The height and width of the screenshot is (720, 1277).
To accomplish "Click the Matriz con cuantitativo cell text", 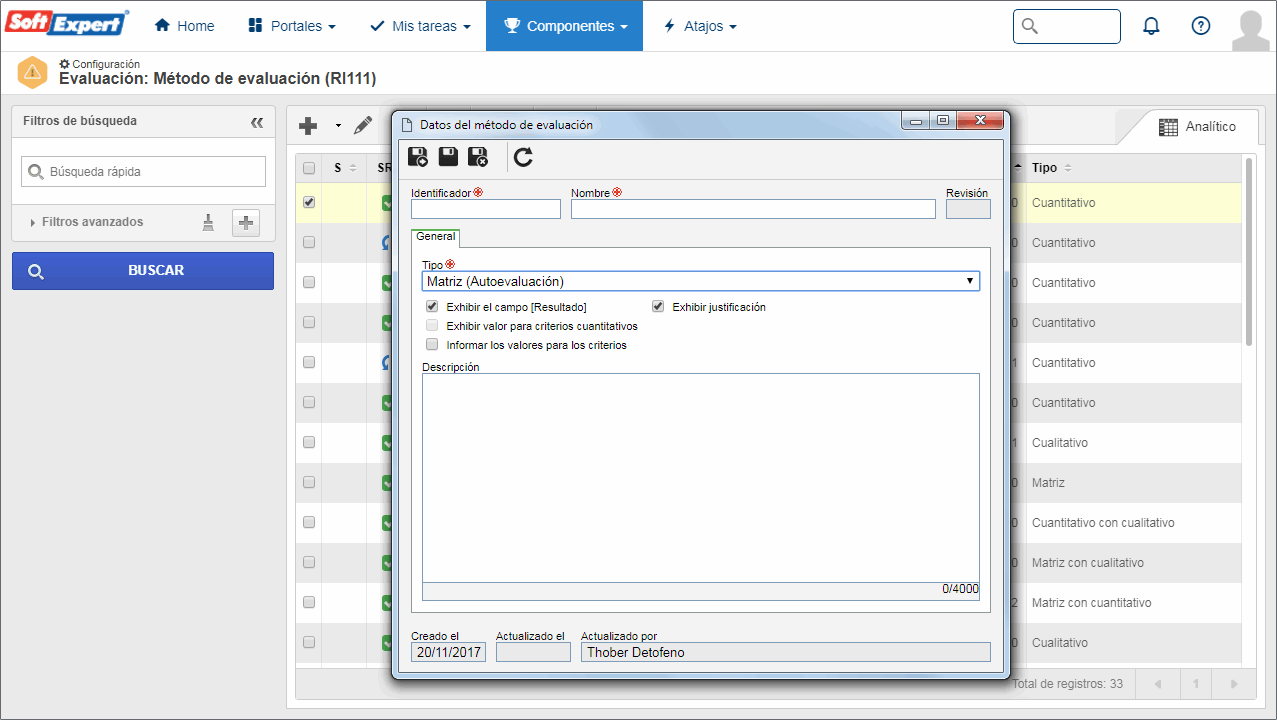I will tap(1092, 603).
